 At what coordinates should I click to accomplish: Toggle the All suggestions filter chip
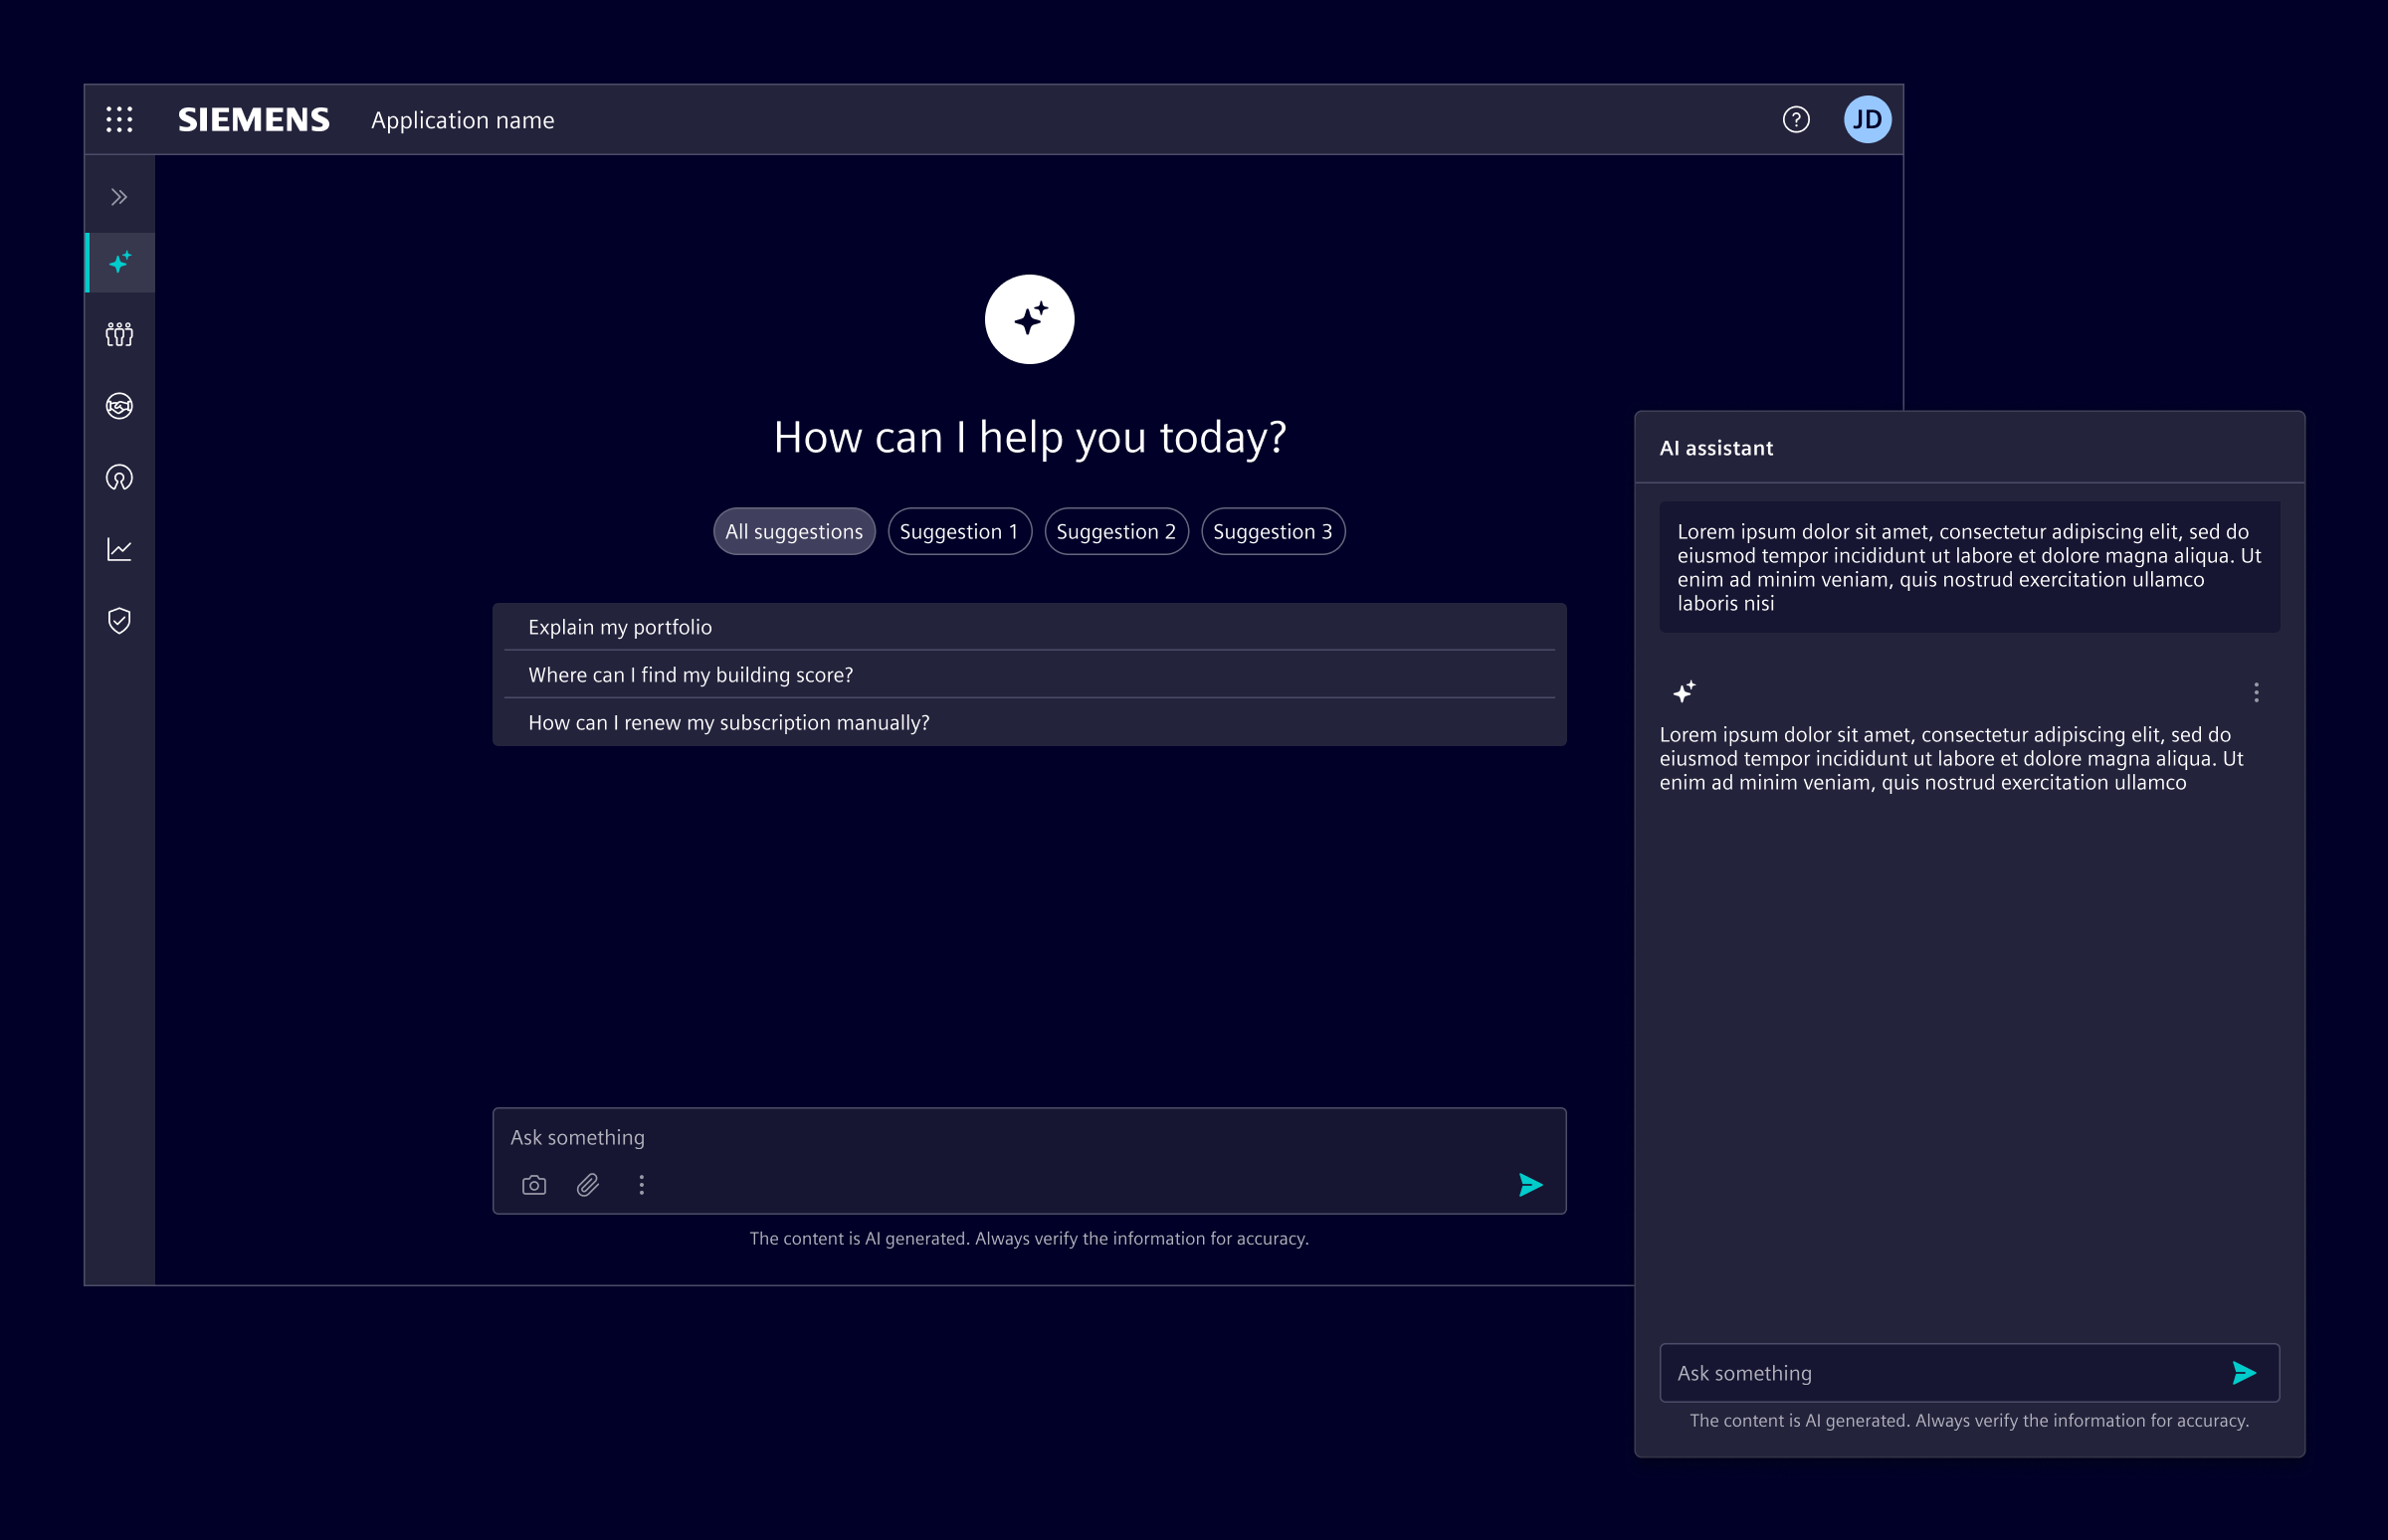point(793,531)
